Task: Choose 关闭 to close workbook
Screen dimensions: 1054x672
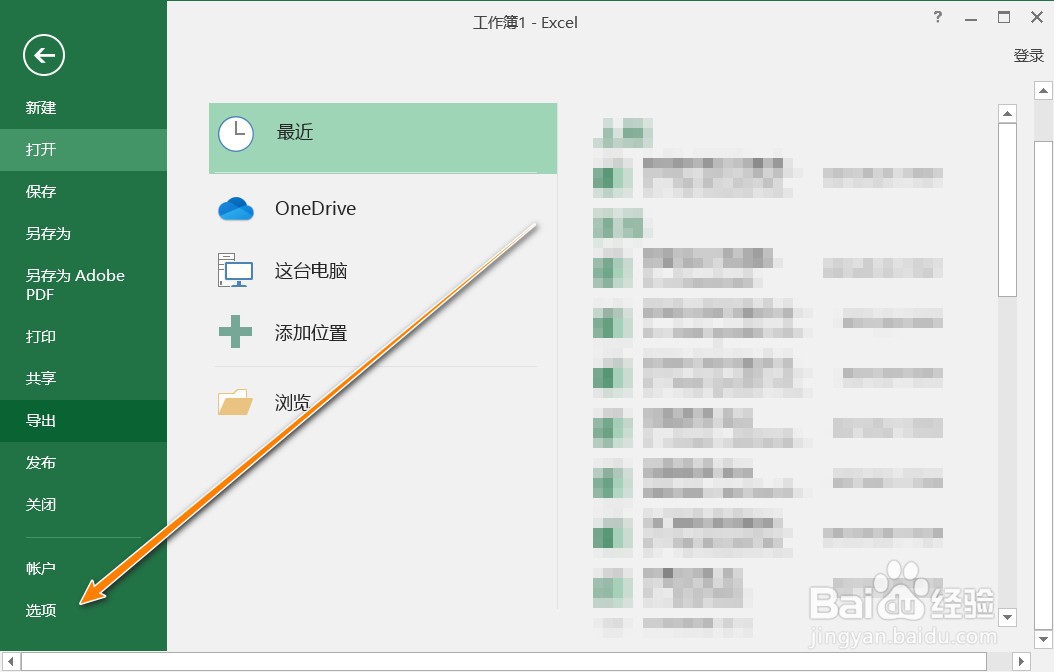Action: point(83,505)
